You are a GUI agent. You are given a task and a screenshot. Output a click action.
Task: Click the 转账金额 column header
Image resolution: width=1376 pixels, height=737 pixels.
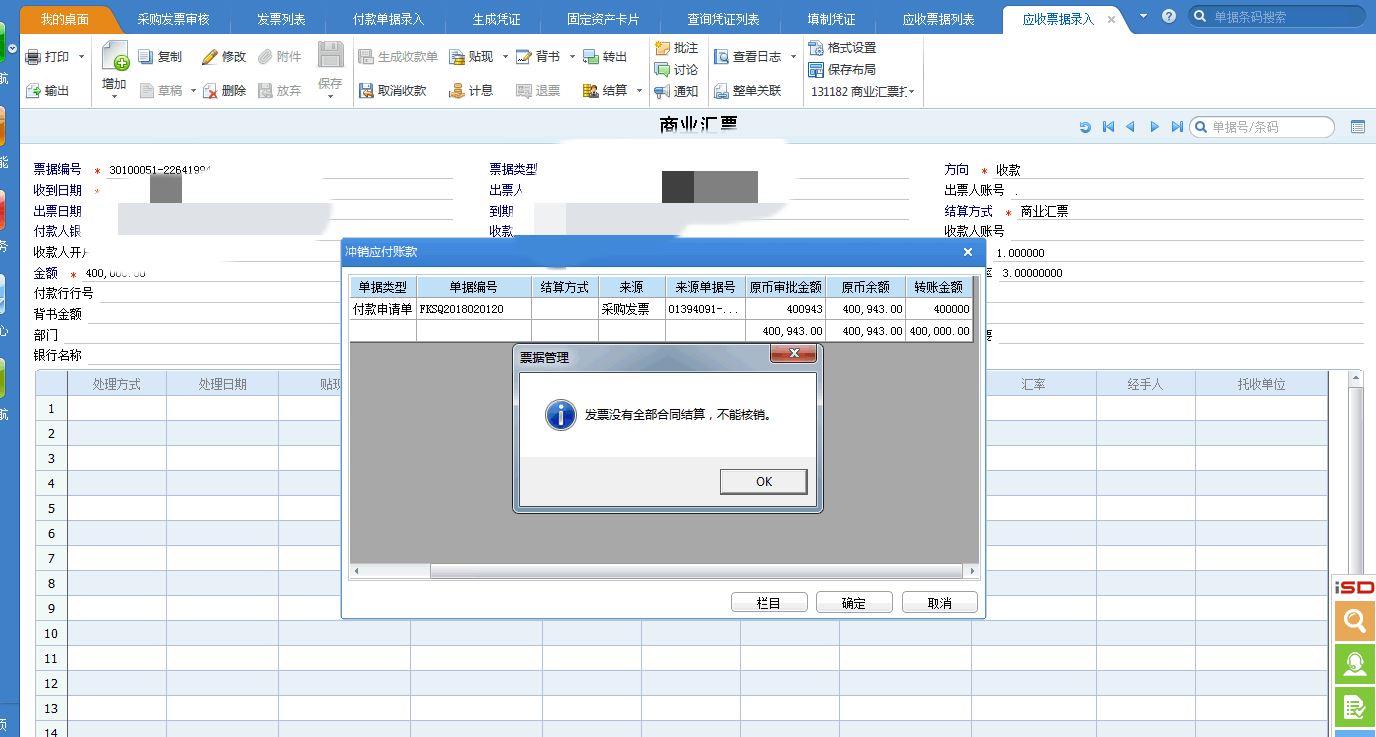[x=939, y=287]
